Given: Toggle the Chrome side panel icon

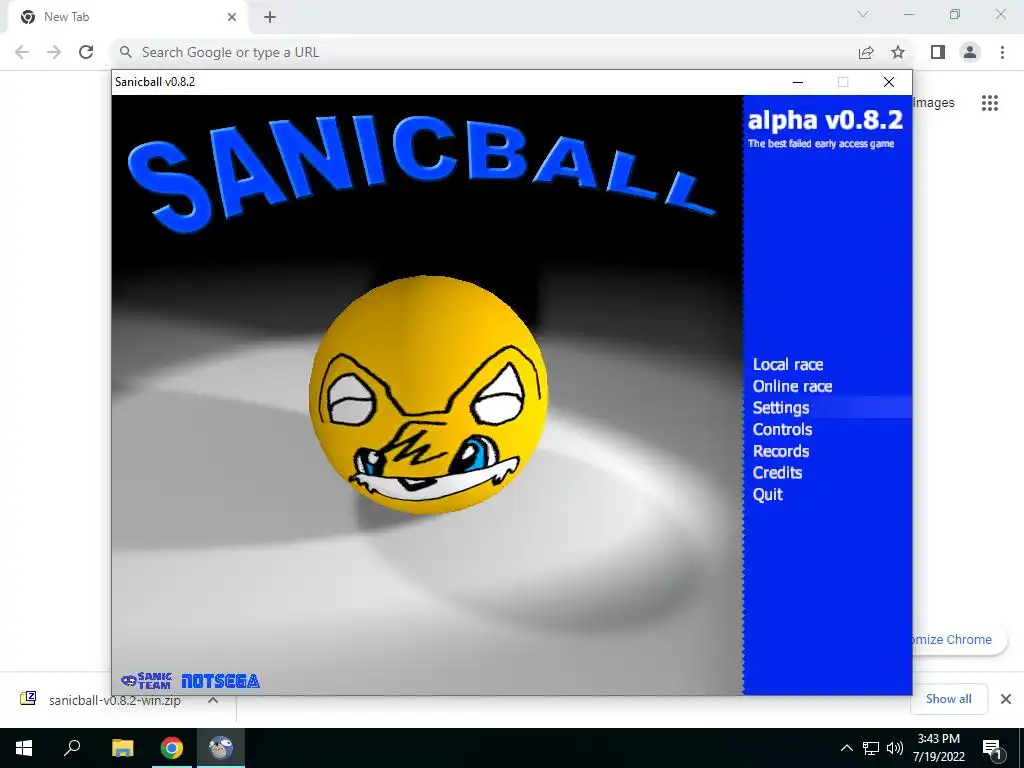Looking at the screenshot, I should (938, 52).
